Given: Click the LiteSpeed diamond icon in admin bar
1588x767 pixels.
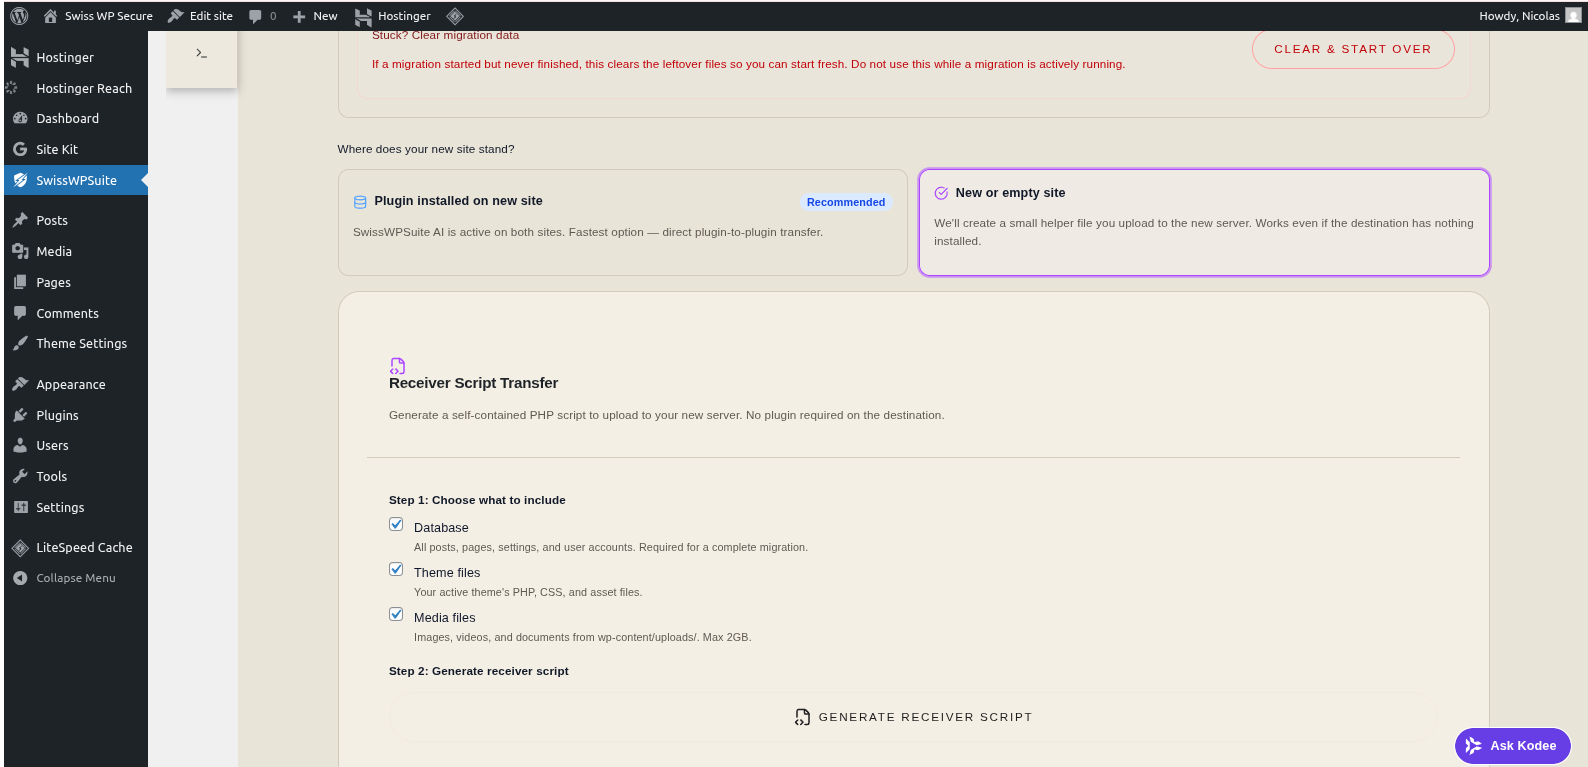Looking at the screenshot, I should (x=454, y=16).
